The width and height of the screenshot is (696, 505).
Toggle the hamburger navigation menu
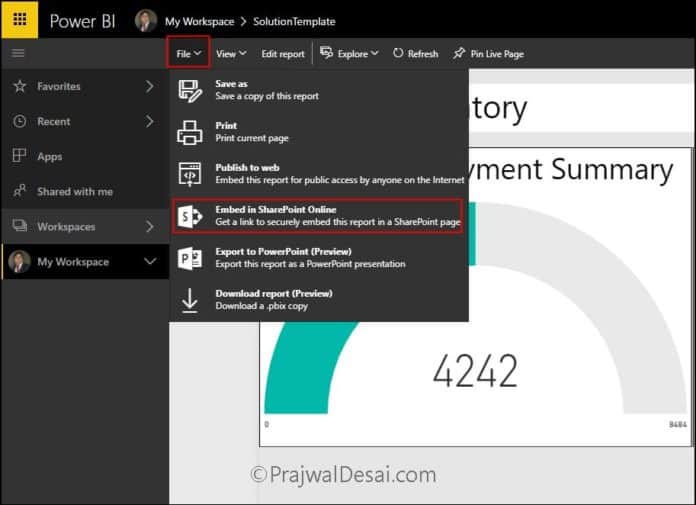tap(18, 53)
